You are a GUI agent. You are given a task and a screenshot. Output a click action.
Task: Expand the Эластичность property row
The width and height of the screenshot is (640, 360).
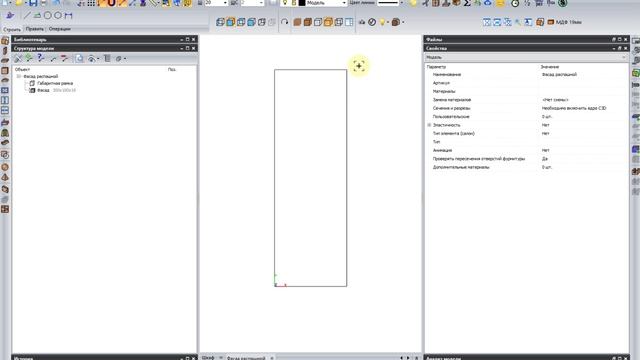point(429,125)
